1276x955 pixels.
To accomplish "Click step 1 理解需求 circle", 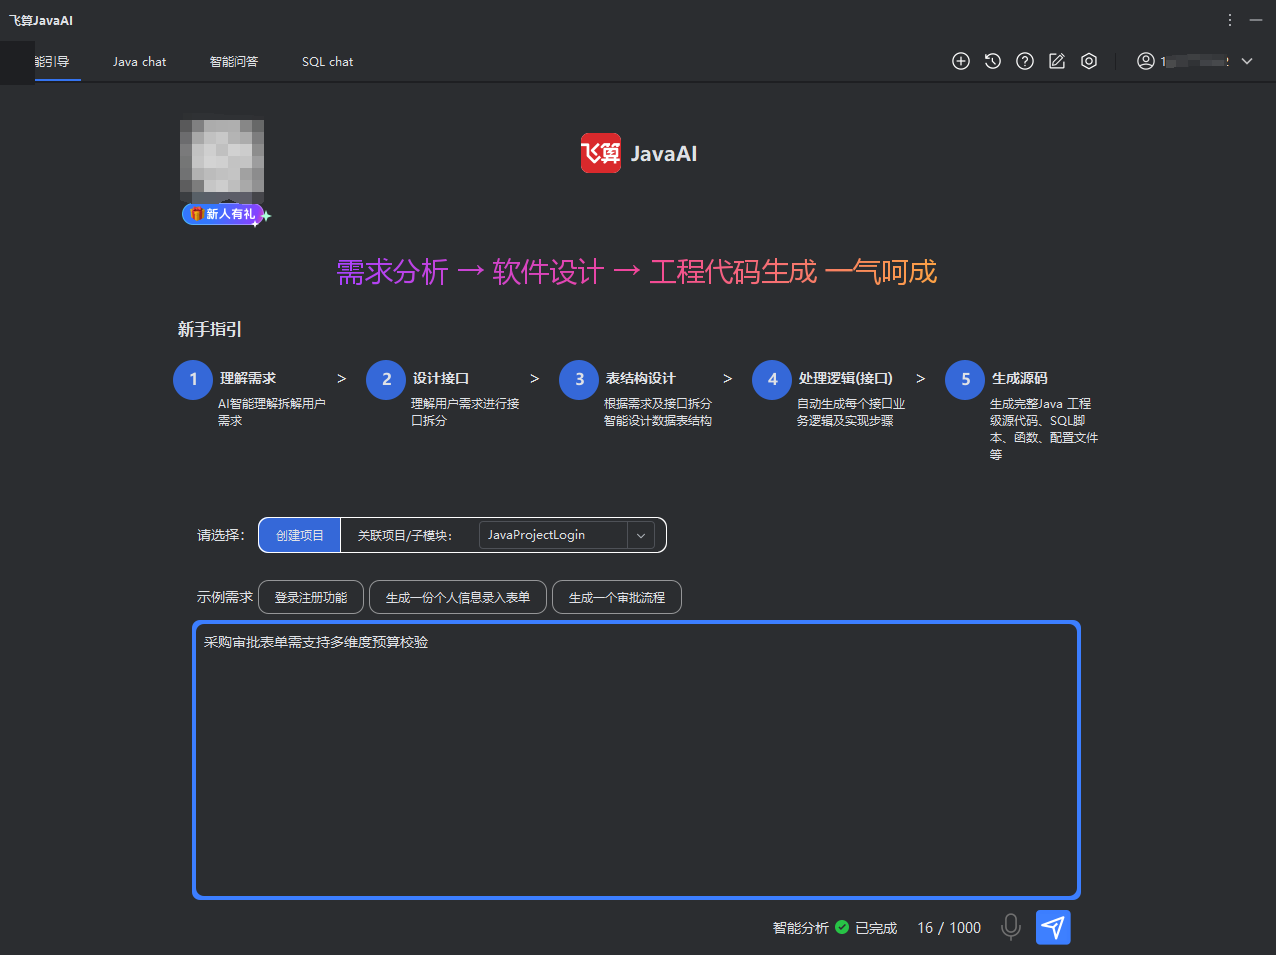I will 193,379.
